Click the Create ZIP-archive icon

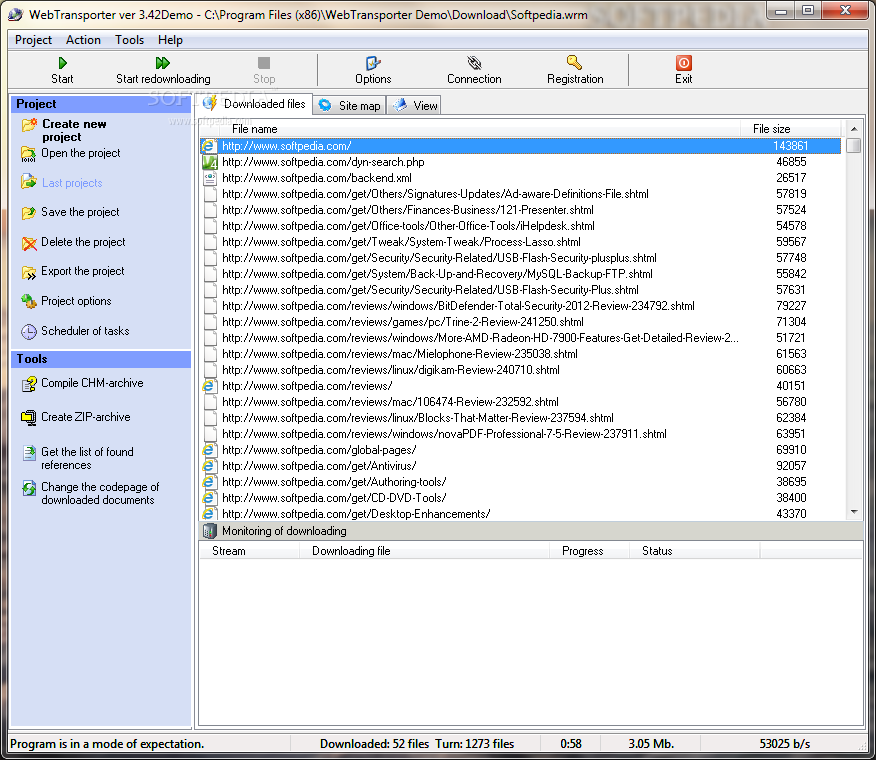pyautogui.click(x=28, y=418)
